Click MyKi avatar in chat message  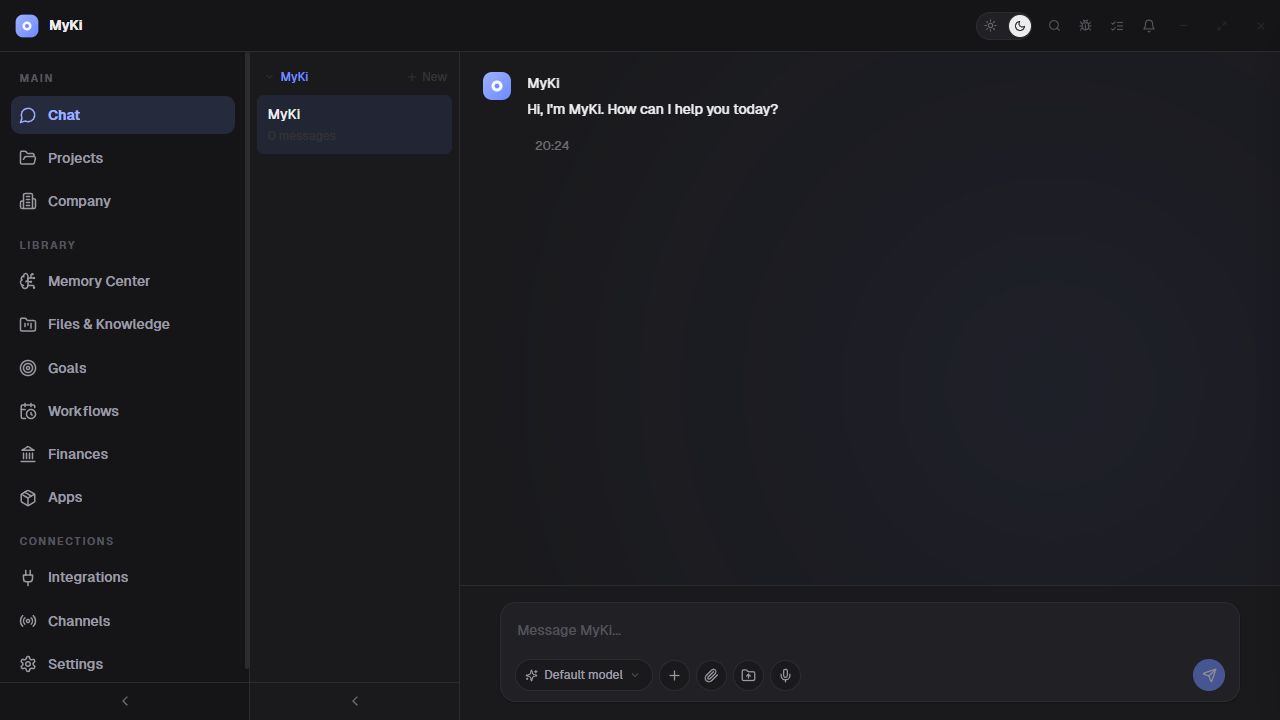tap(497, 86)
